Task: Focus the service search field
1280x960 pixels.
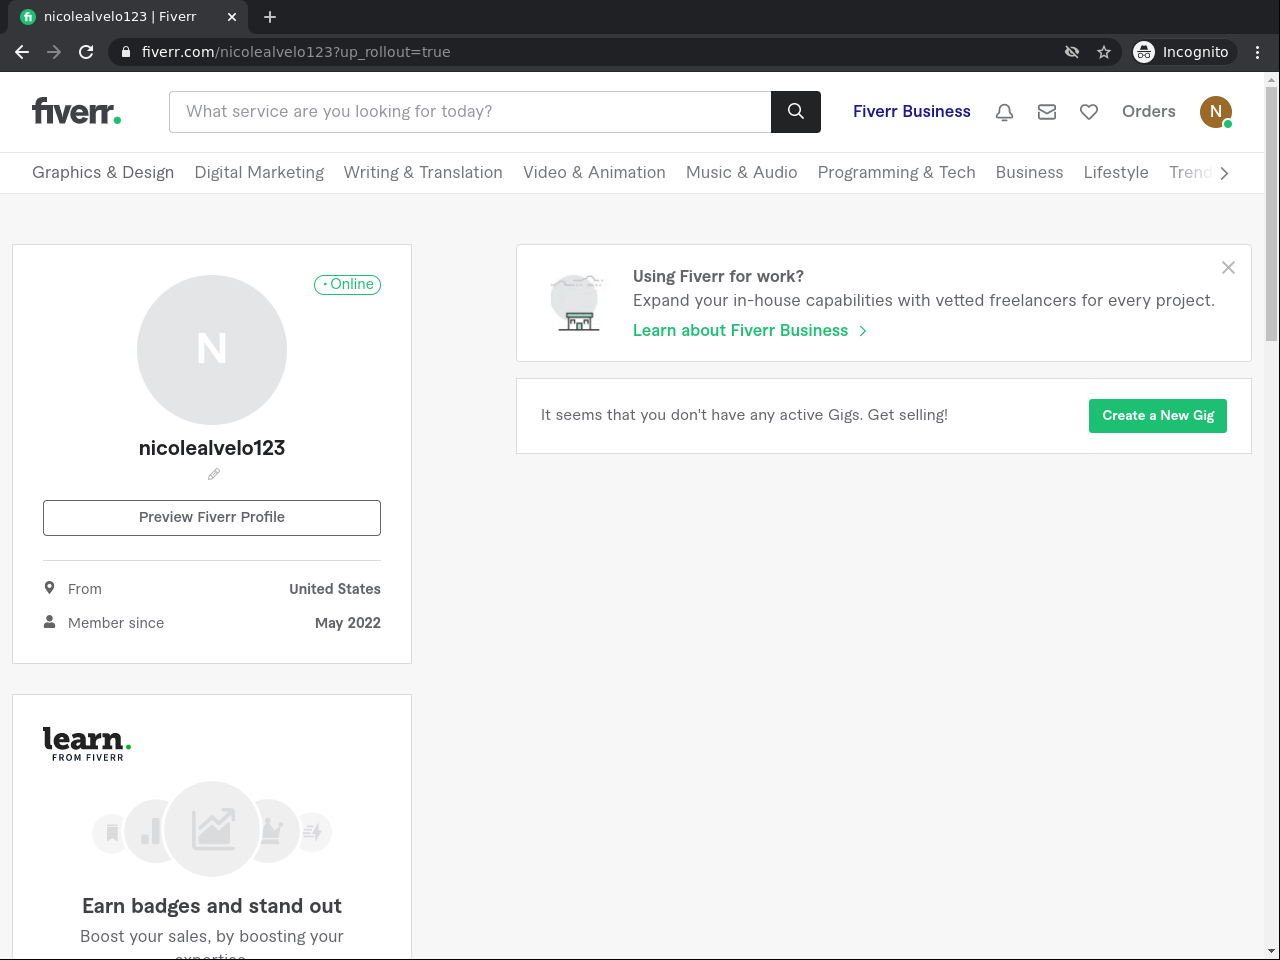Action: coord(470,112)
